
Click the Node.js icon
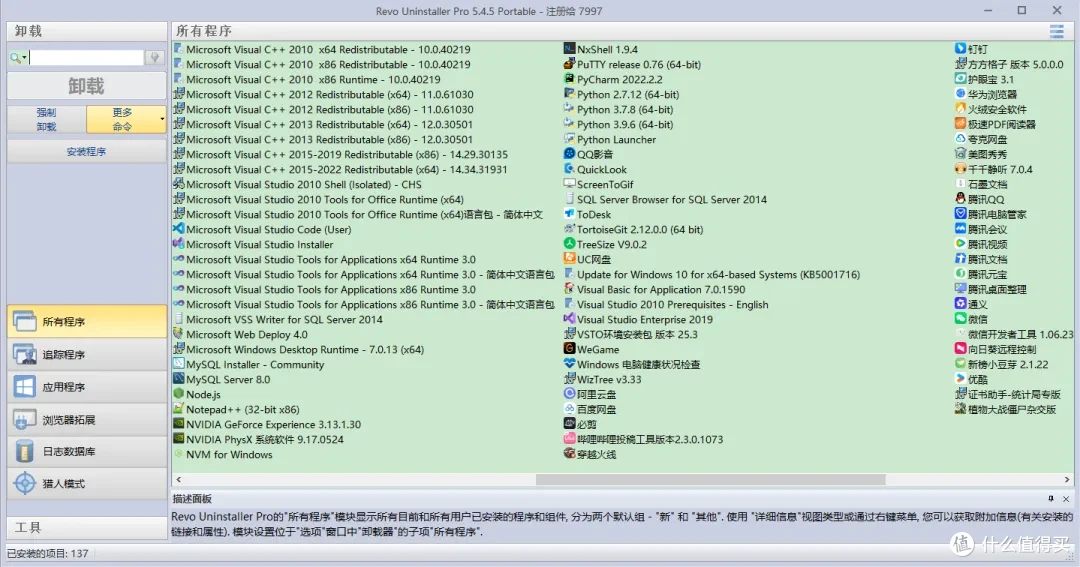pyautogui.click(x=178, y=394)
